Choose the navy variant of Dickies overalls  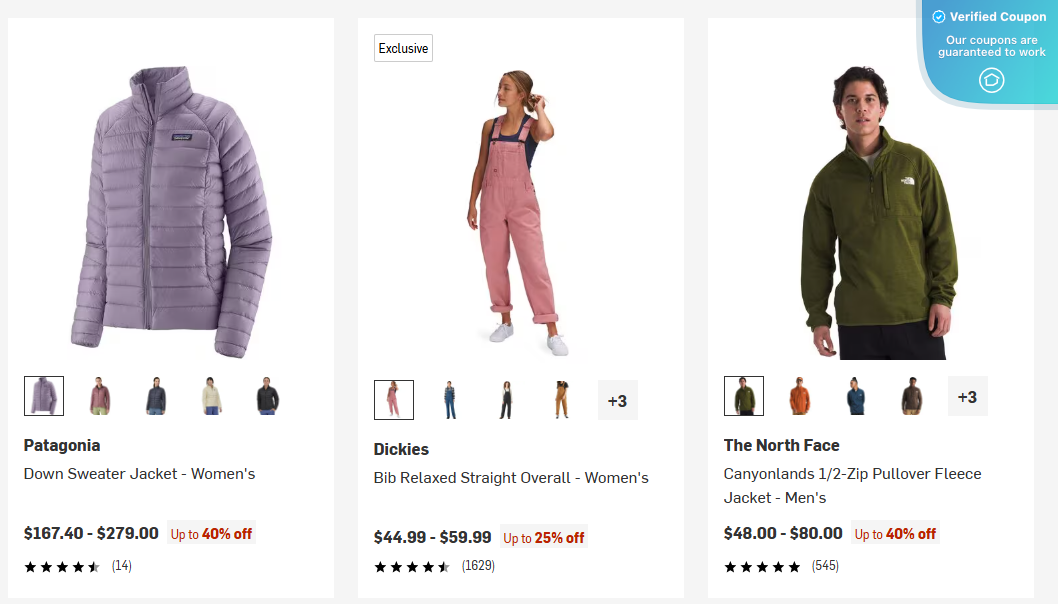point(450,398)
